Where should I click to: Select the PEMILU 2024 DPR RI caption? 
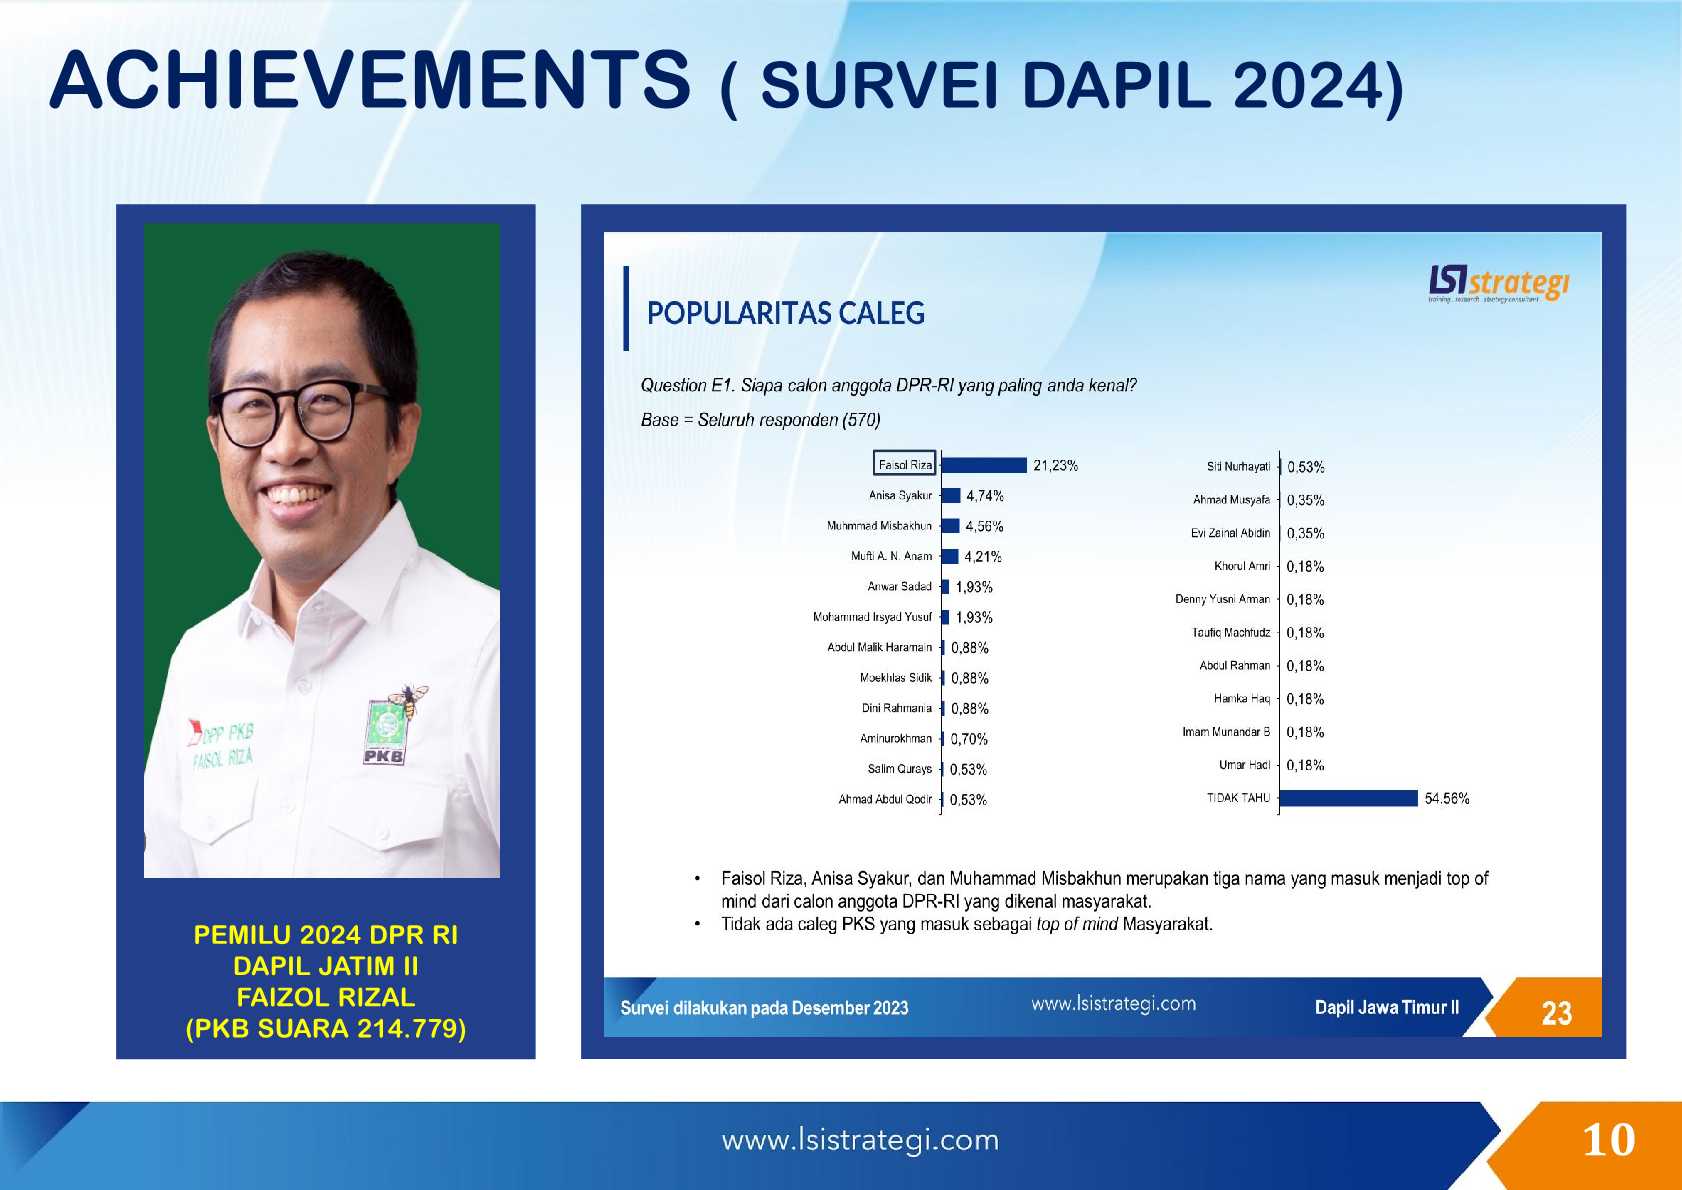click(x=325, y=935)
